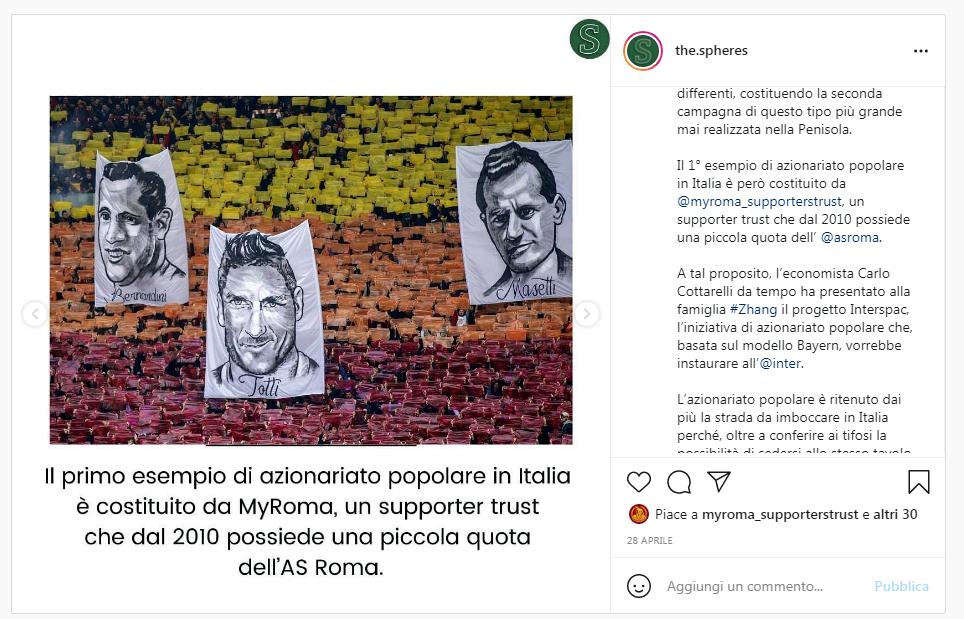This screenshot has height=619, width=964.
Task: Open the three-dot more options menu
Action: (x=920, y=51)
